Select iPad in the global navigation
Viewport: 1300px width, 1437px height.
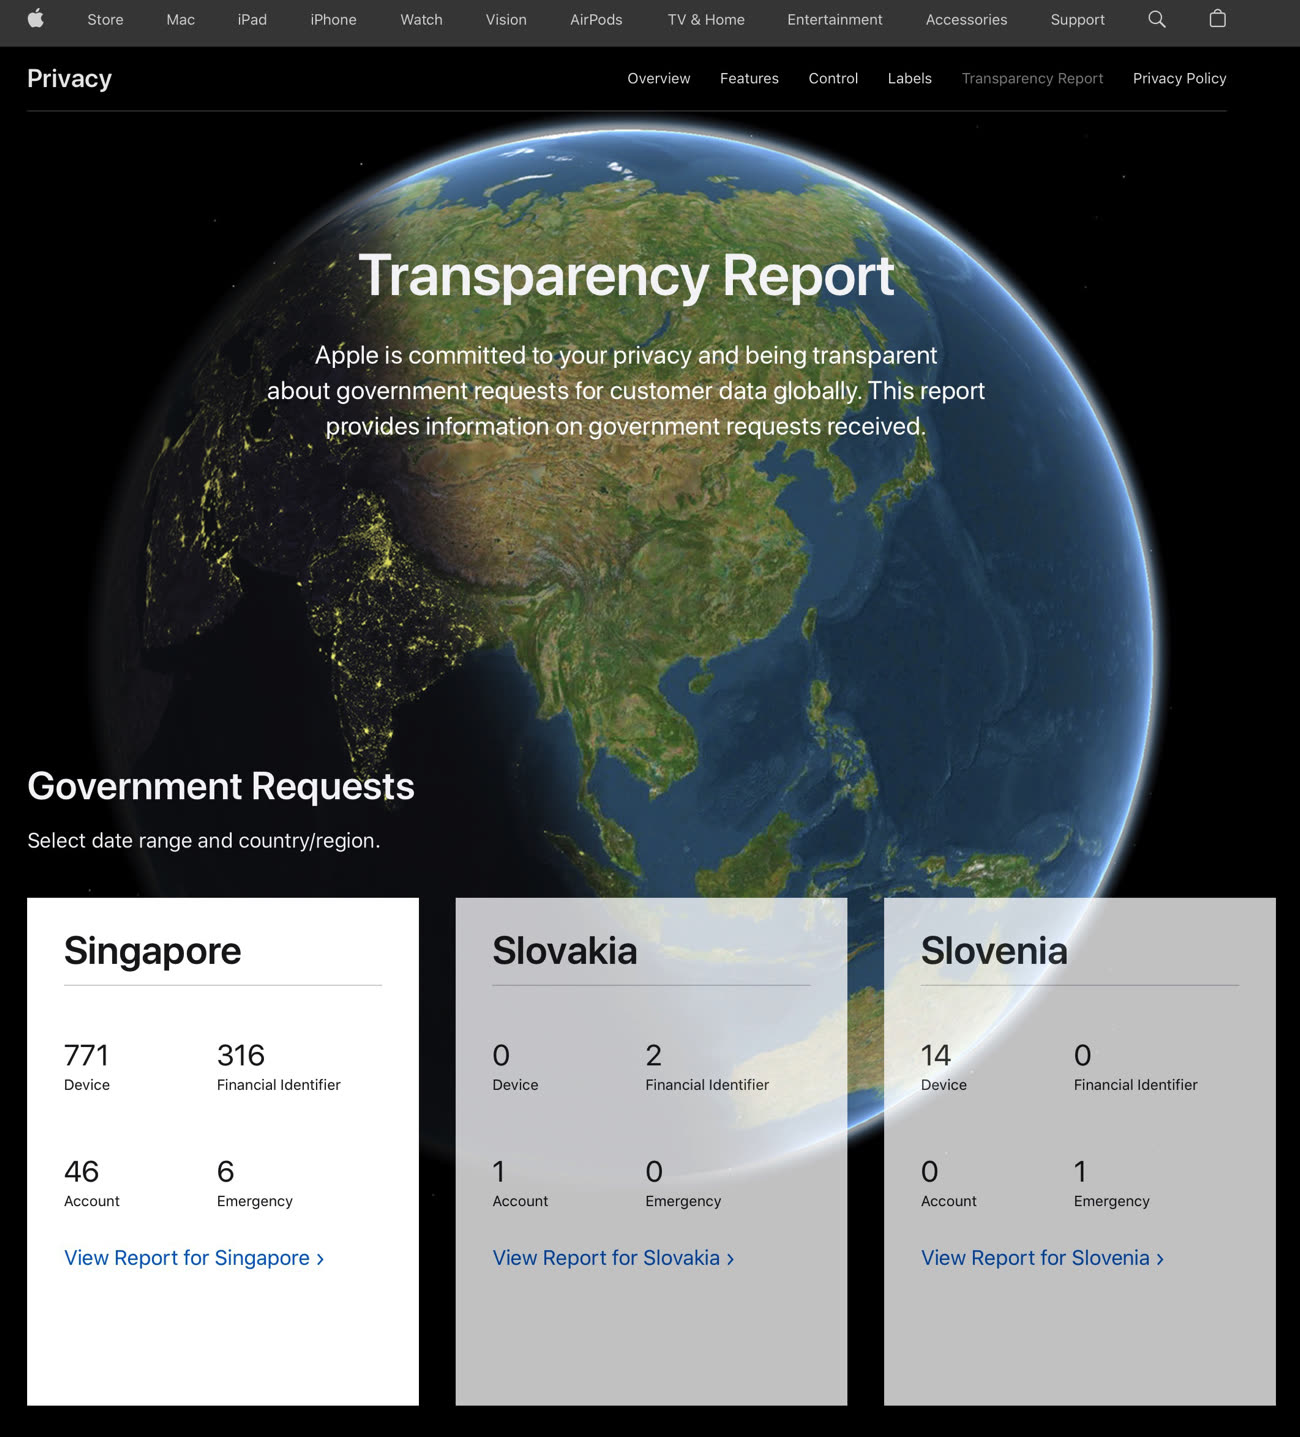click(x=252, y=20)
